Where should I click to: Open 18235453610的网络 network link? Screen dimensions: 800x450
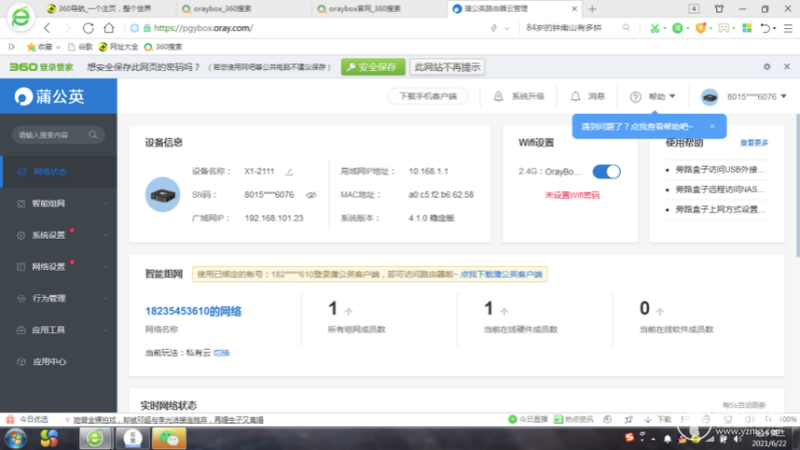click(193, 311)
